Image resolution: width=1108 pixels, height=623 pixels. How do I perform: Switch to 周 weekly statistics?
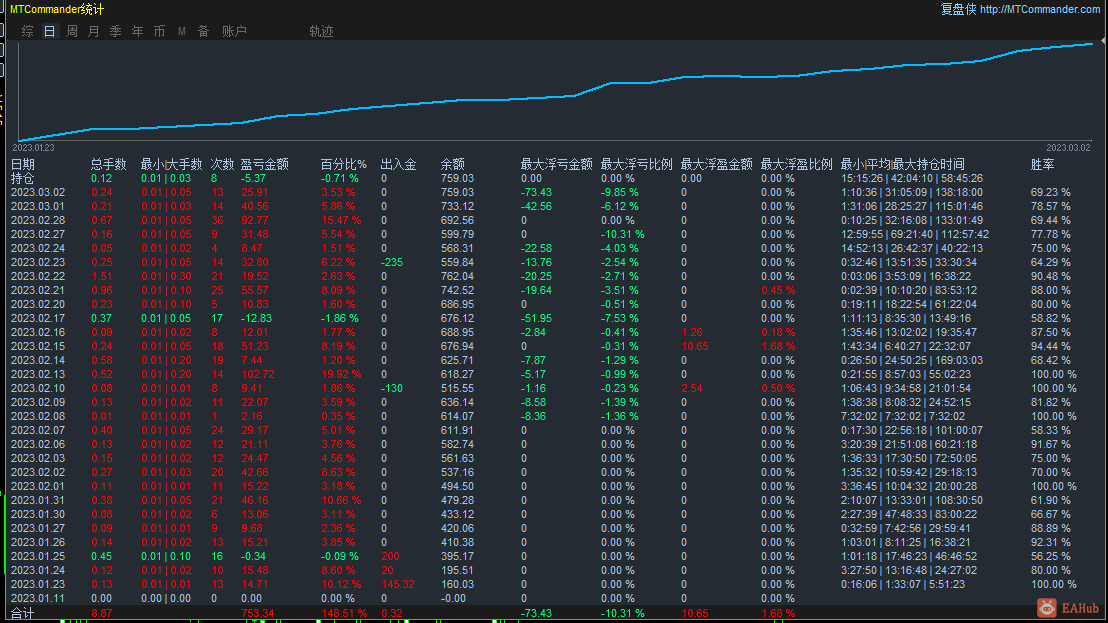(71, 30)
